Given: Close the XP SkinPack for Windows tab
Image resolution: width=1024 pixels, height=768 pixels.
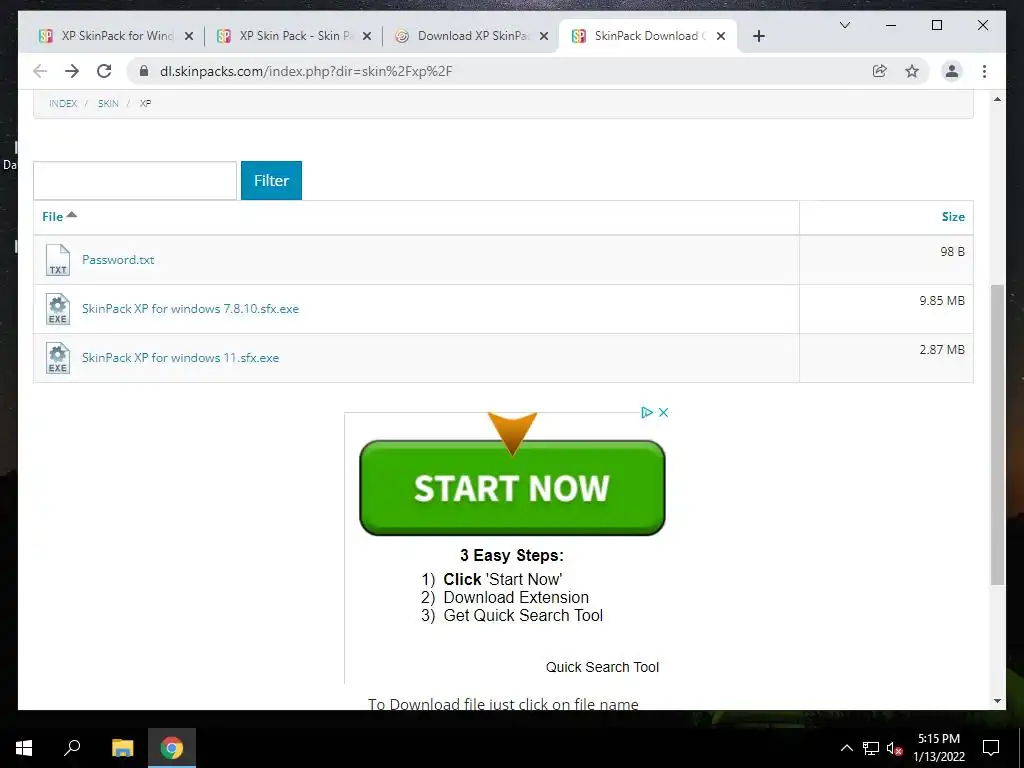Looking at the screenshot, I should click(189, 36).
